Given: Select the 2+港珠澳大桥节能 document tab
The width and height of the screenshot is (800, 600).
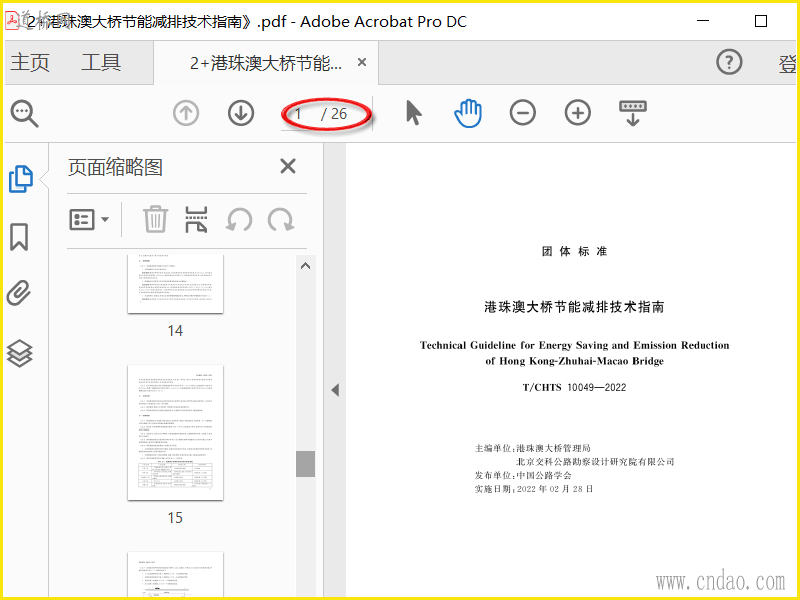Looking at the screenshot, I should (x=266, y=63).
